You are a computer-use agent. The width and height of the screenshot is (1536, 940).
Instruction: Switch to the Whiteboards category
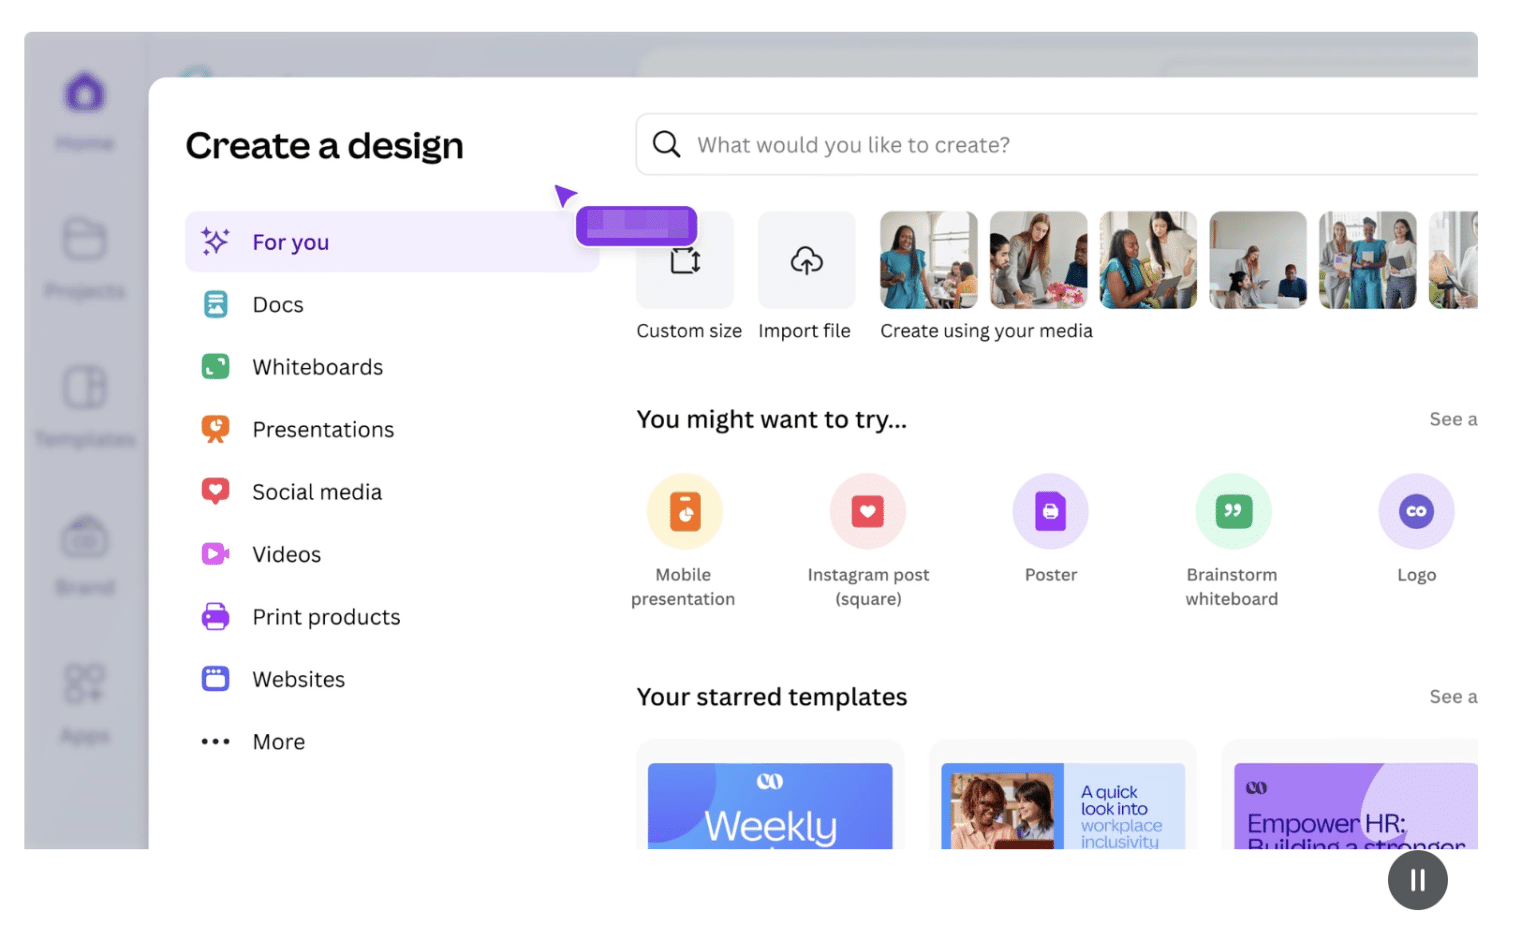tap(317, 366)
